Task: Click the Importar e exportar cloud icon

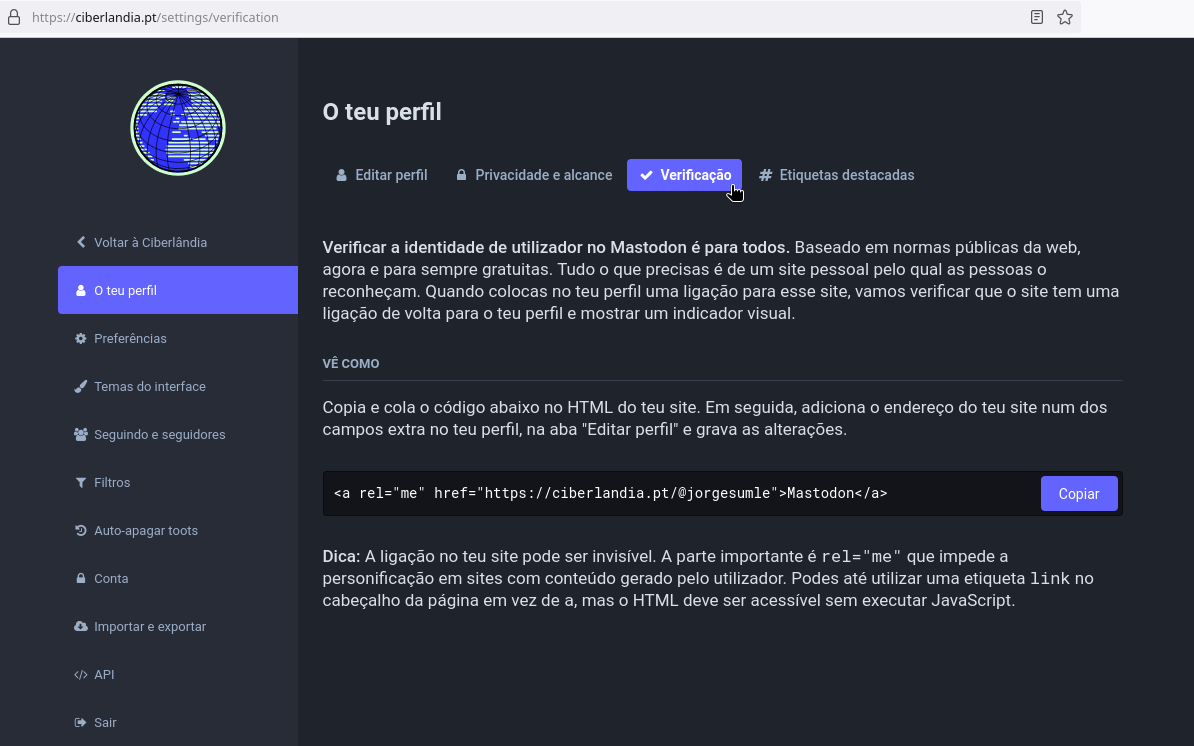Action: click(x=81, y=627)
